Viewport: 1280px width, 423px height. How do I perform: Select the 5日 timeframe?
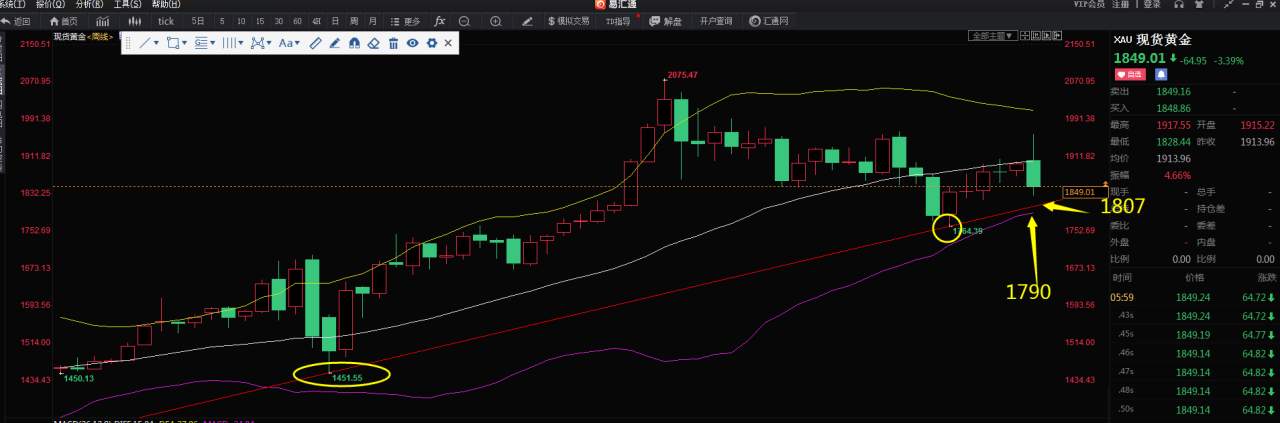coord(198,21)
